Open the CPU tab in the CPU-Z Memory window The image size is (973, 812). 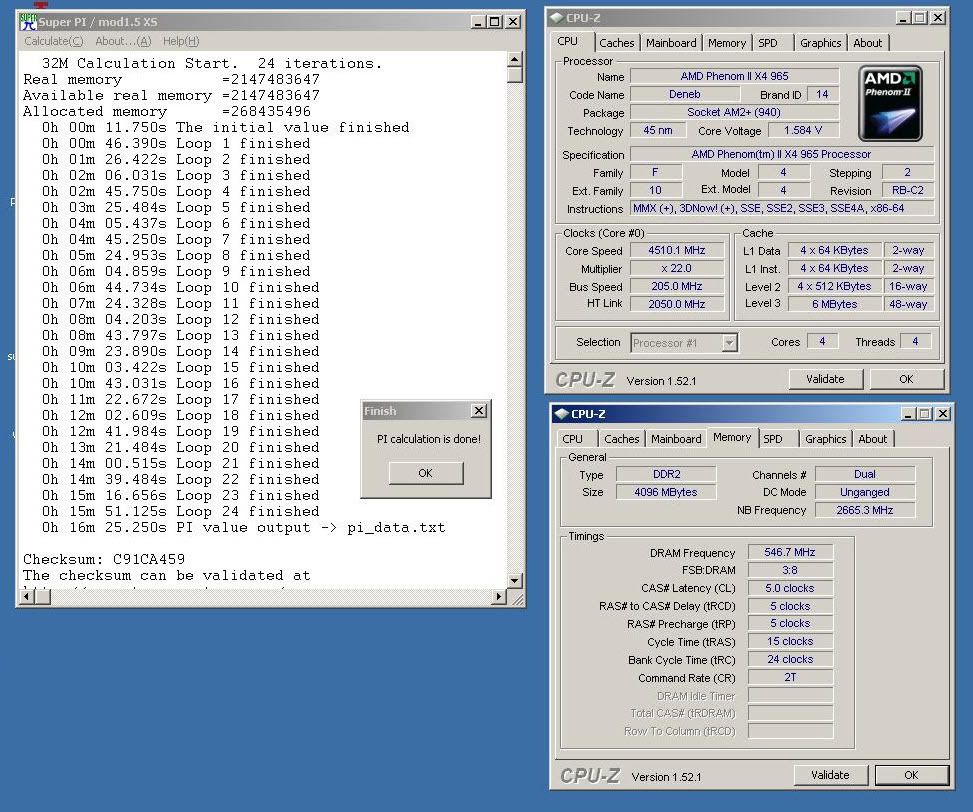[572, 439]
